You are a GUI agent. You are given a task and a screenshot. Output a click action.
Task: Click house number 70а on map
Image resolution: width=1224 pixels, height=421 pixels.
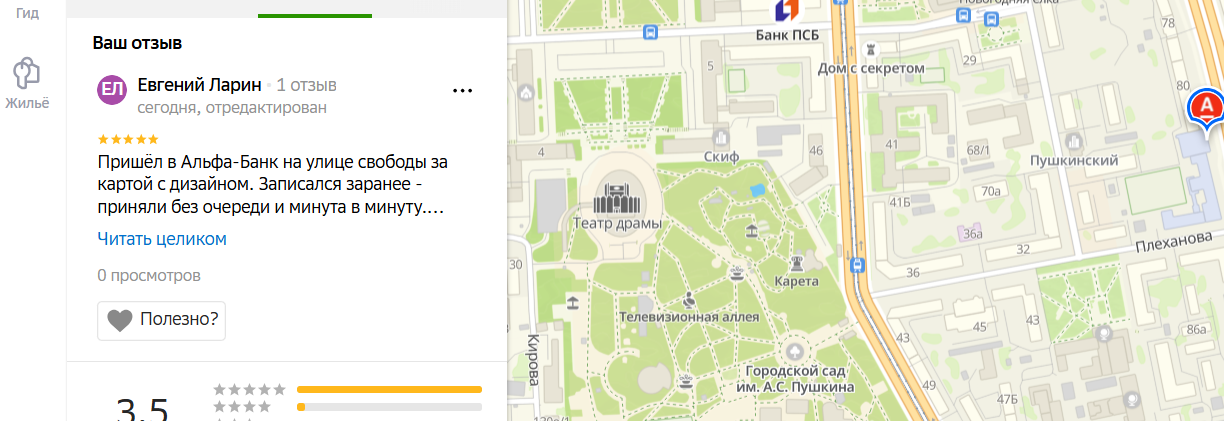pos(991,191)
